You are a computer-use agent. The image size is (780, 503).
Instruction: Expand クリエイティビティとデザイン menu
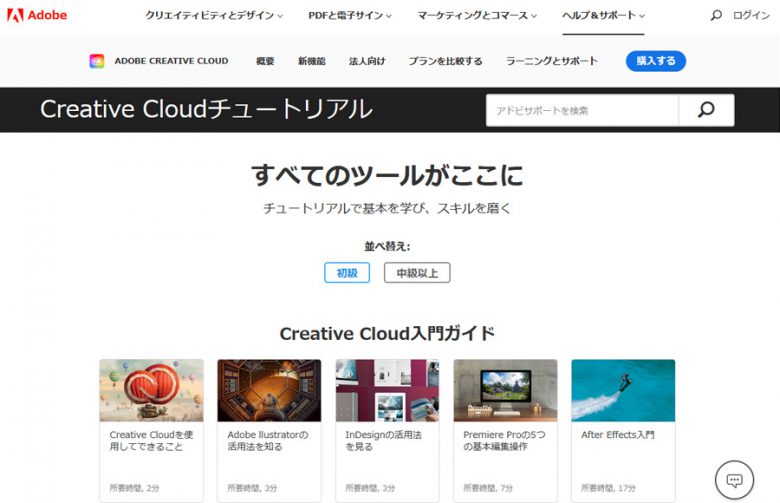pyautogui.click(x=214, y=15)
